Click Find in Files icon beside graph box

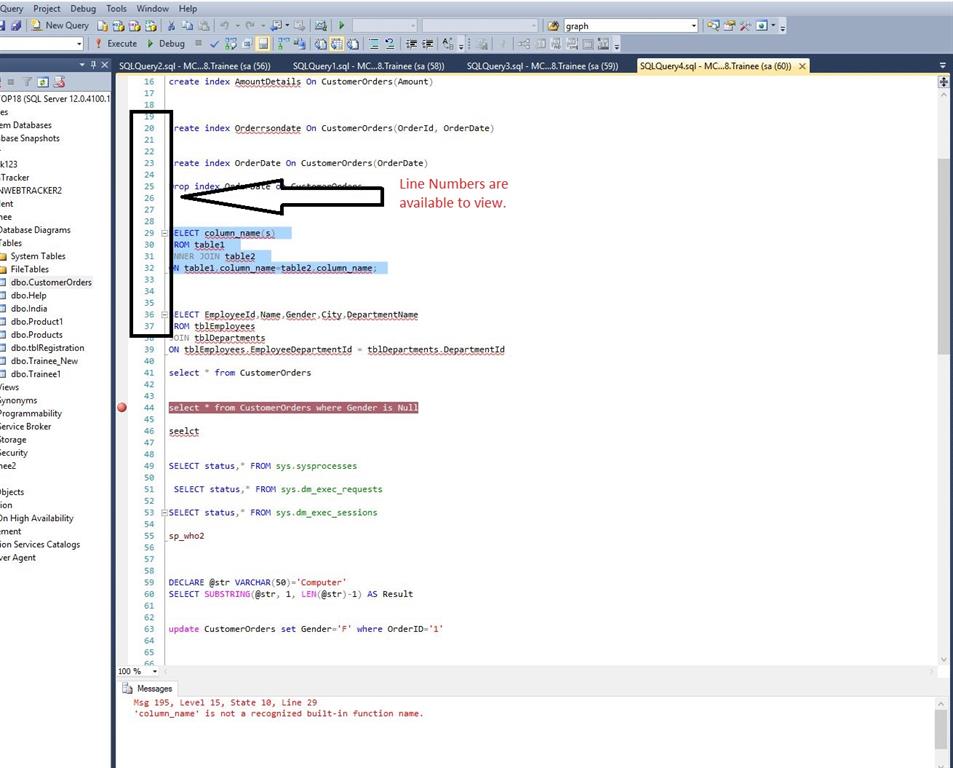(x=553, y=26)
